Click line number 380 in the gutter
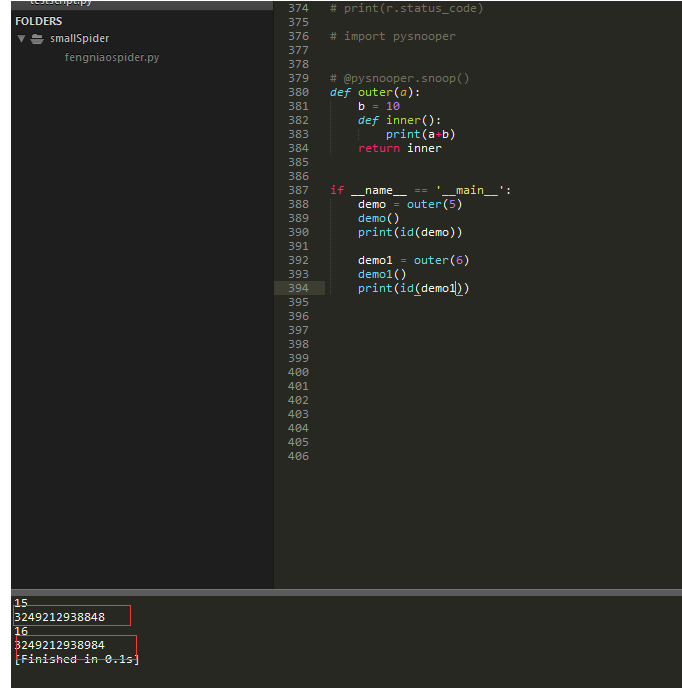The image size is (682, 688). [x=298, y=93]
